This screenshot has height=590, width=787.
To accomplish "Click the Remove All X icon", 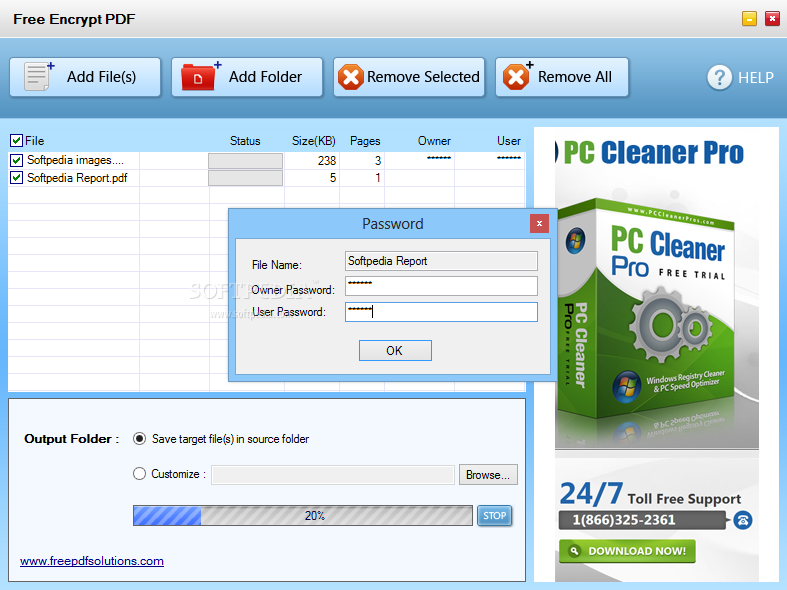I will [x=517, y=76].
